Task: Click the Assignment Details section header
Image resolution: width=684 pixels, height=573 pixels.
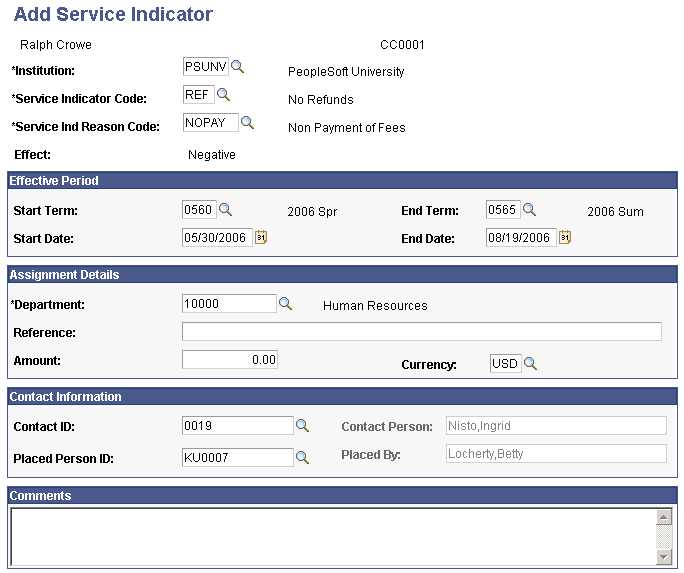Action: (x=342, y=275)
